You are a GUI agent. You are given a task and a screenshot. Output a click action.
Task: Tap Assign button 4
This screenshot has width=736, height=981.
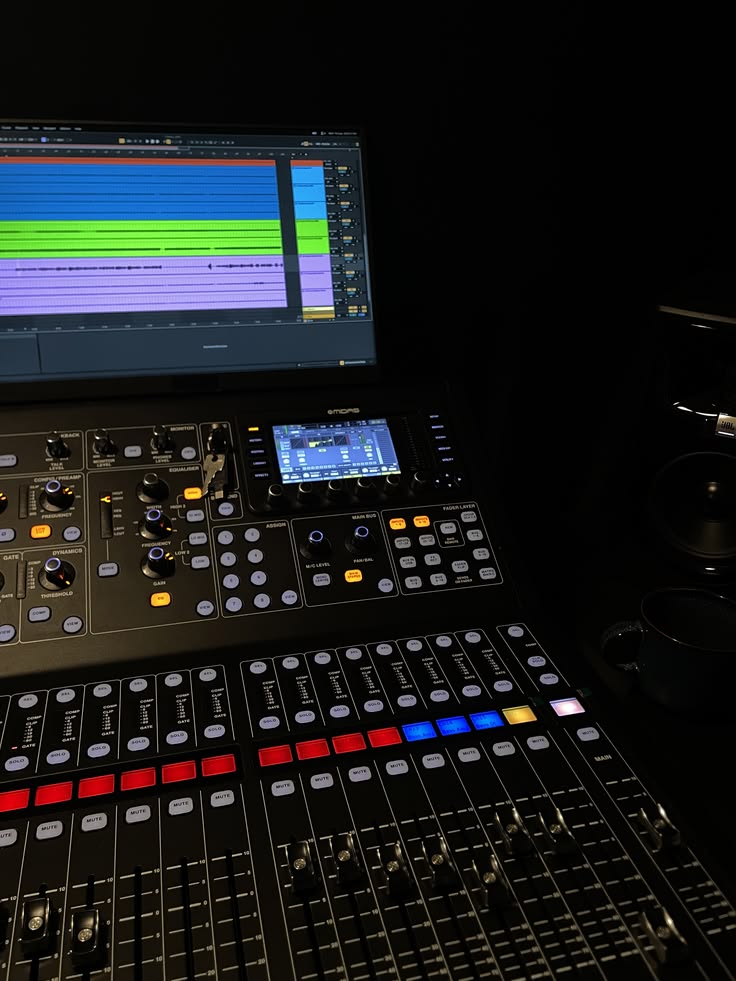click(x=255, y=556)
